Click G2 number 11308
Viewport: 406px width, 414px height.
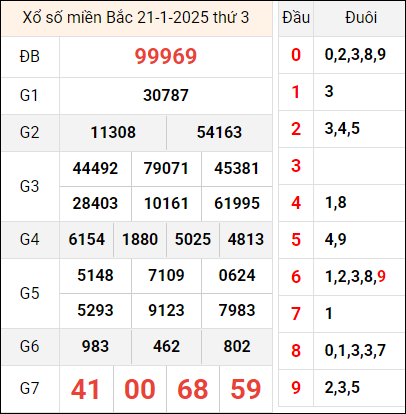tap(113, 132)
